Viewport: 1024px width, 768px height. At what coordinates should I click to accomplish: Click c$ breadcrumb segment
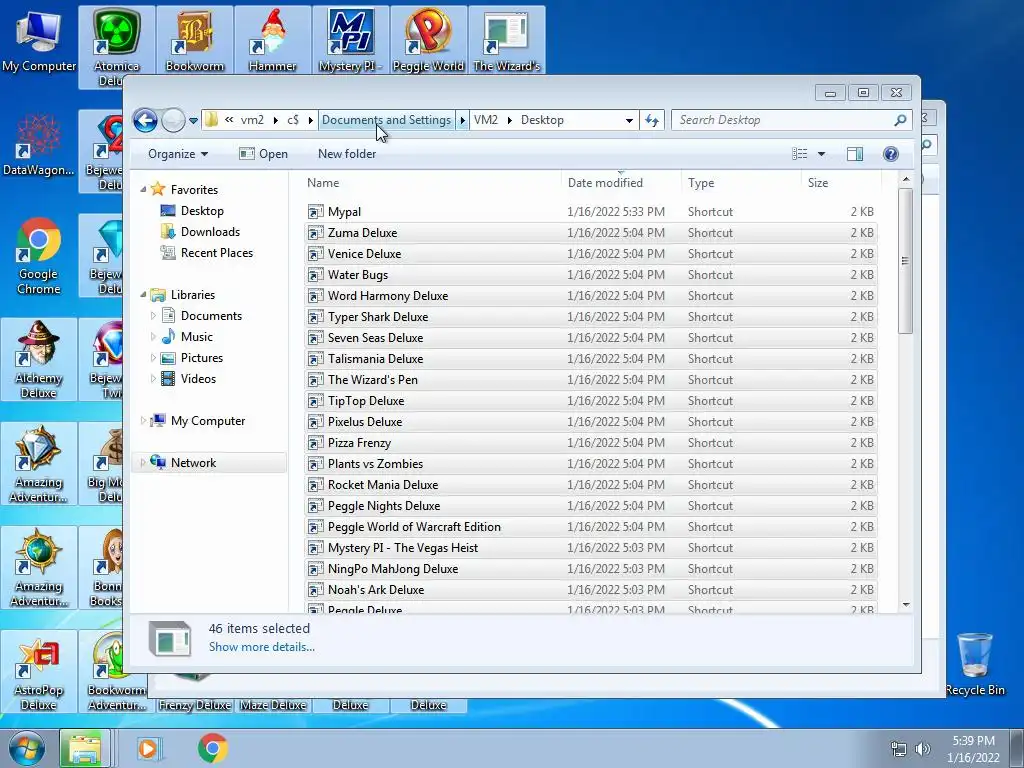pos(293,120)
